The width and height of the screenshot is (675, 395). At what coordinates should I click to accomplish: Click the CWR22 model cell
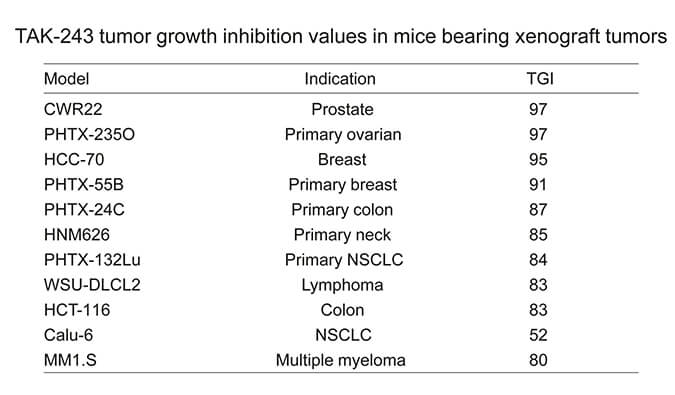[73, 109]
